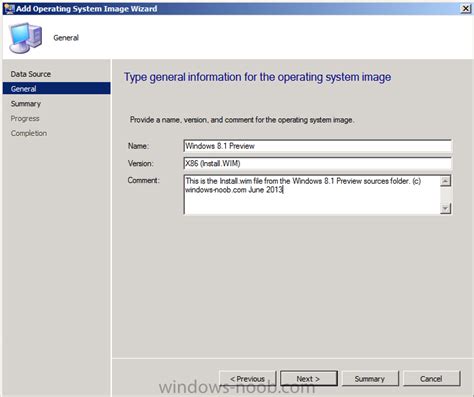Click the 'Version:' label
This screenshot has height=397, width=474.
click(x=141, y=163)
